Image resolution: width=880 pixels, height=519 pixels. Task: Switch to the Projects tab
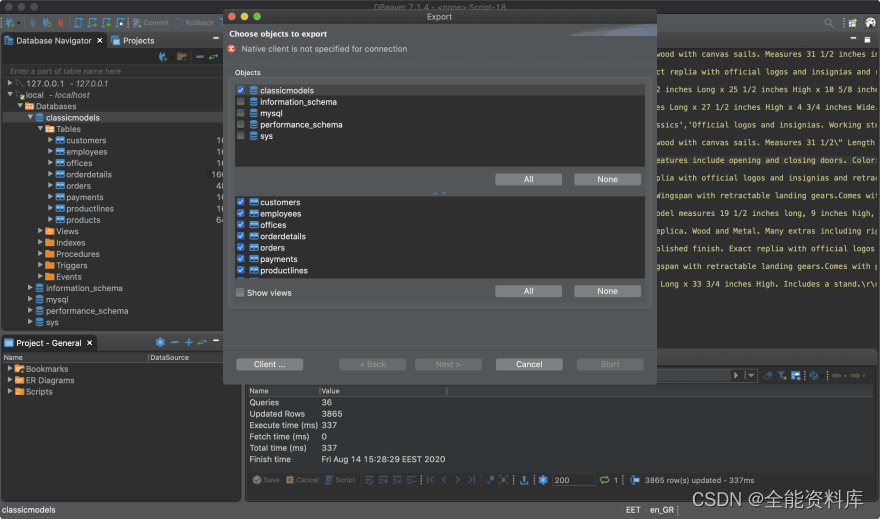tap(133, 40)
